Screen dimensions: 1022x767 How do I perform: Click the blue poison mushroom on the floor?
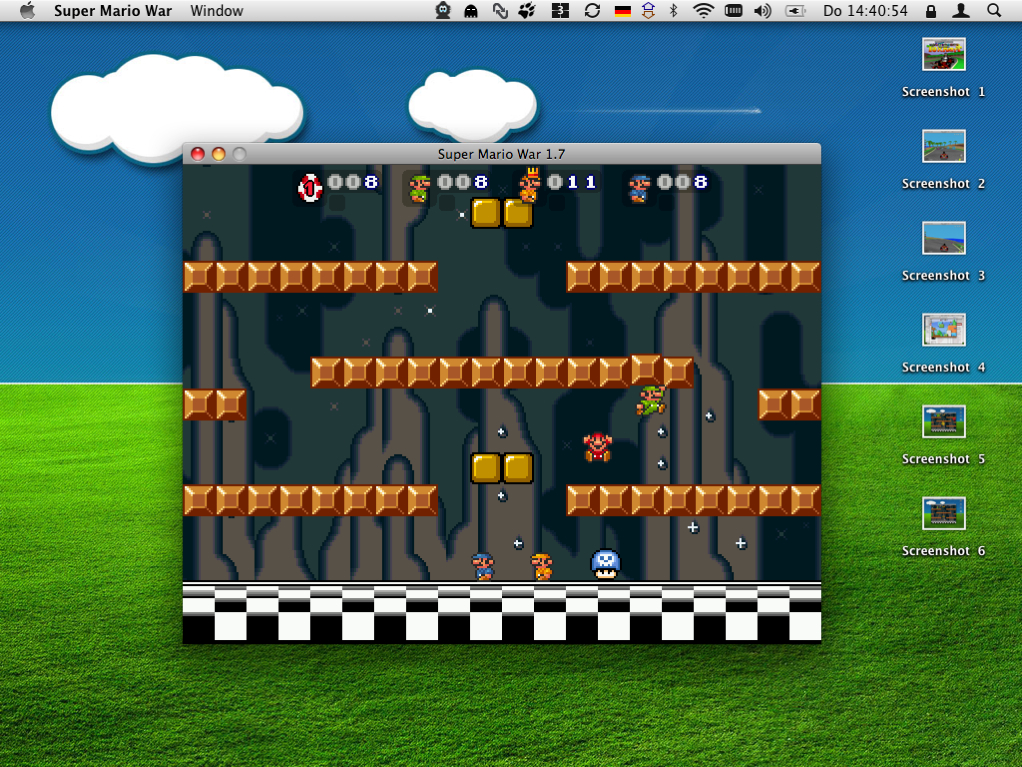(606, 564)
